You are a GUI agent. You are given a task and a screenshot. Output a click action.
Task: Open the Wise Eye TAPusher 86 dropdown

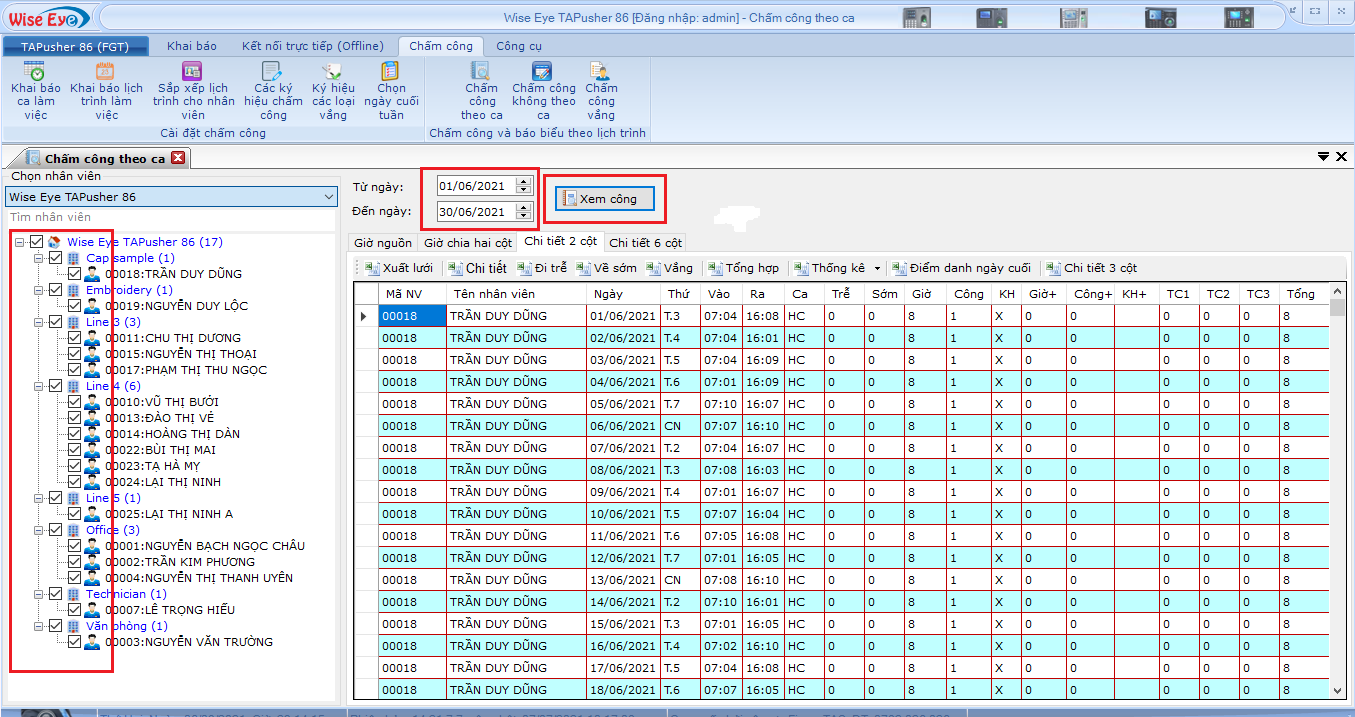329,197
